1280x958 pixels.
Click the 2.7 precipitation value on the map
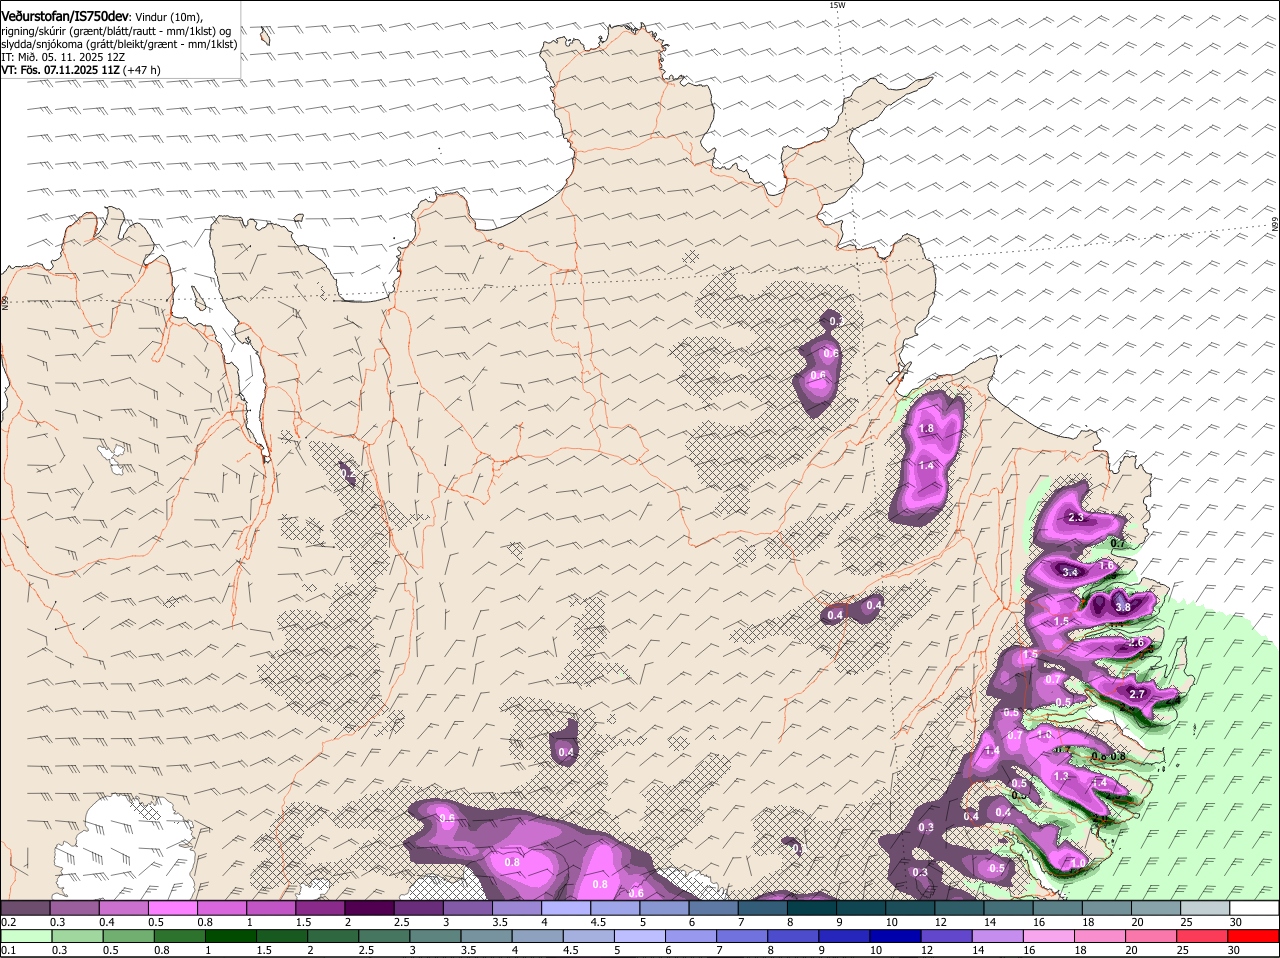pyautogui.click(x=1136, y=694)
